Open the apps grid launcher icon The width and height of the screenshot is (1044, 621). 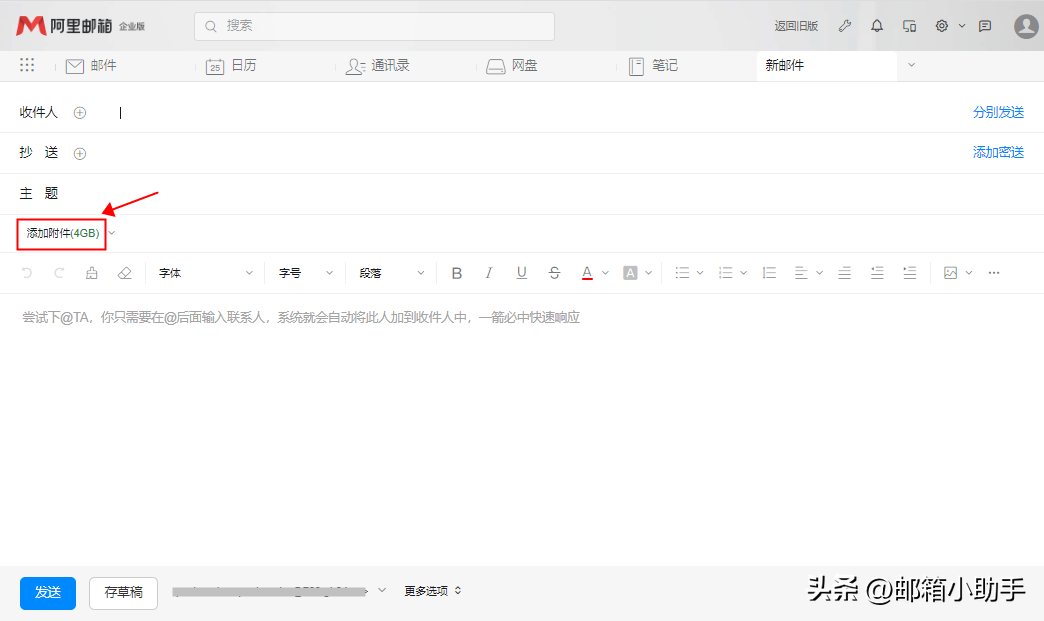coord(27,65)
